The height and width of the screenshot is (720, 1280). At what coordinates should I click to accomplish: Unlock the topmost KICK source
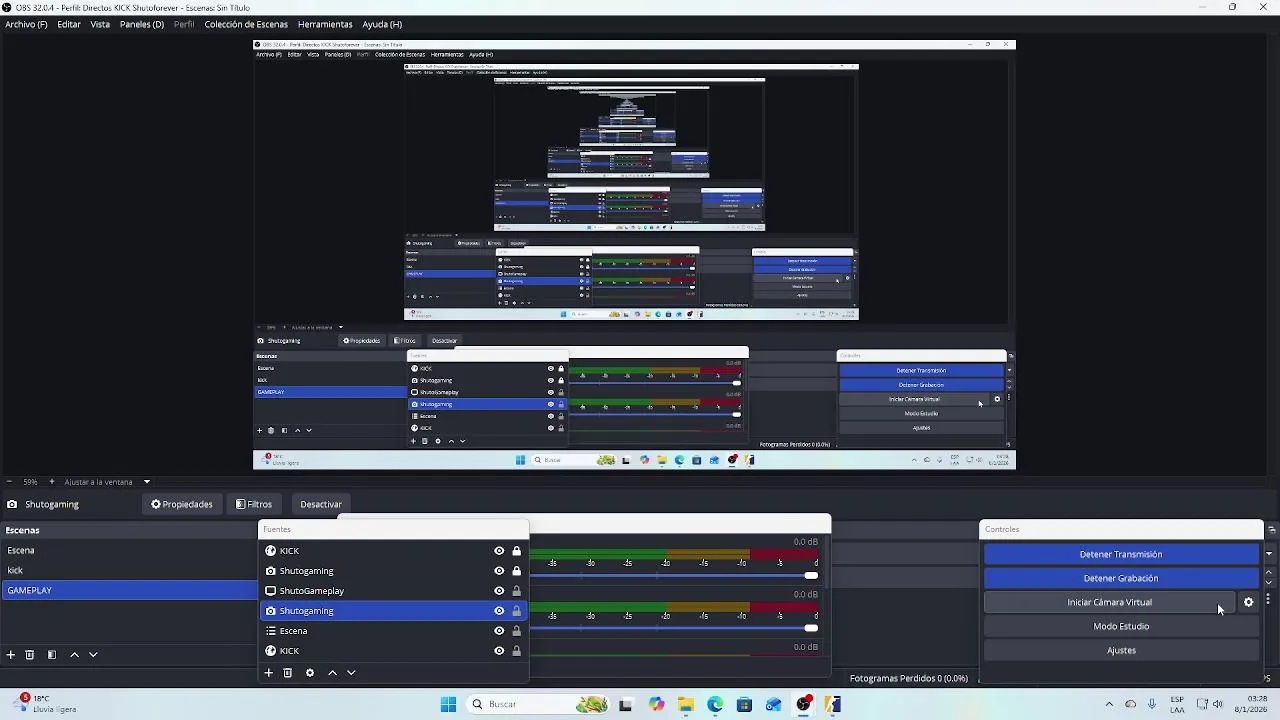(516, 551)
